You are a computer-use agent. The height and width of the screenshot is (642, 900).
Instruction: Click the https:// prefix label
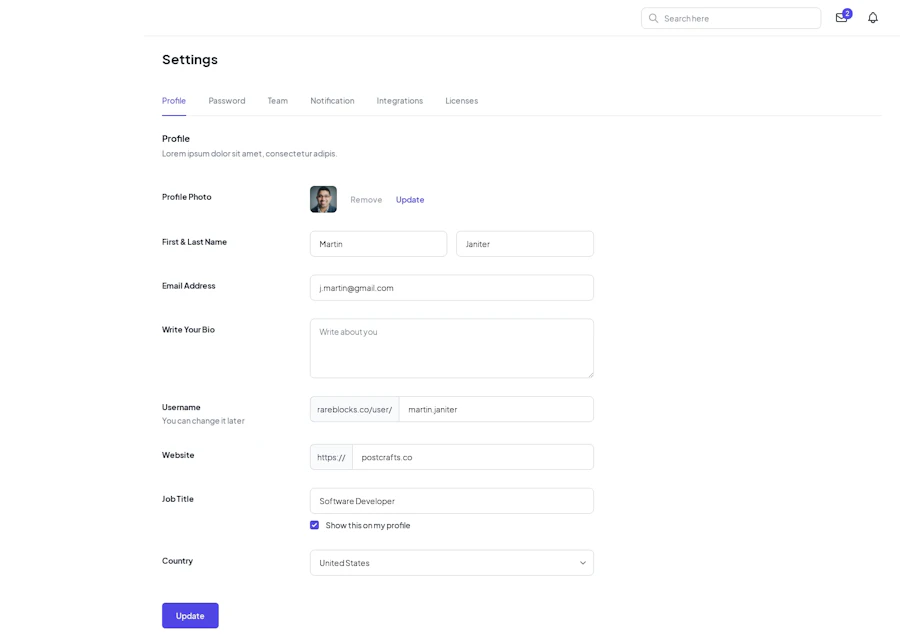coord(331,457)
